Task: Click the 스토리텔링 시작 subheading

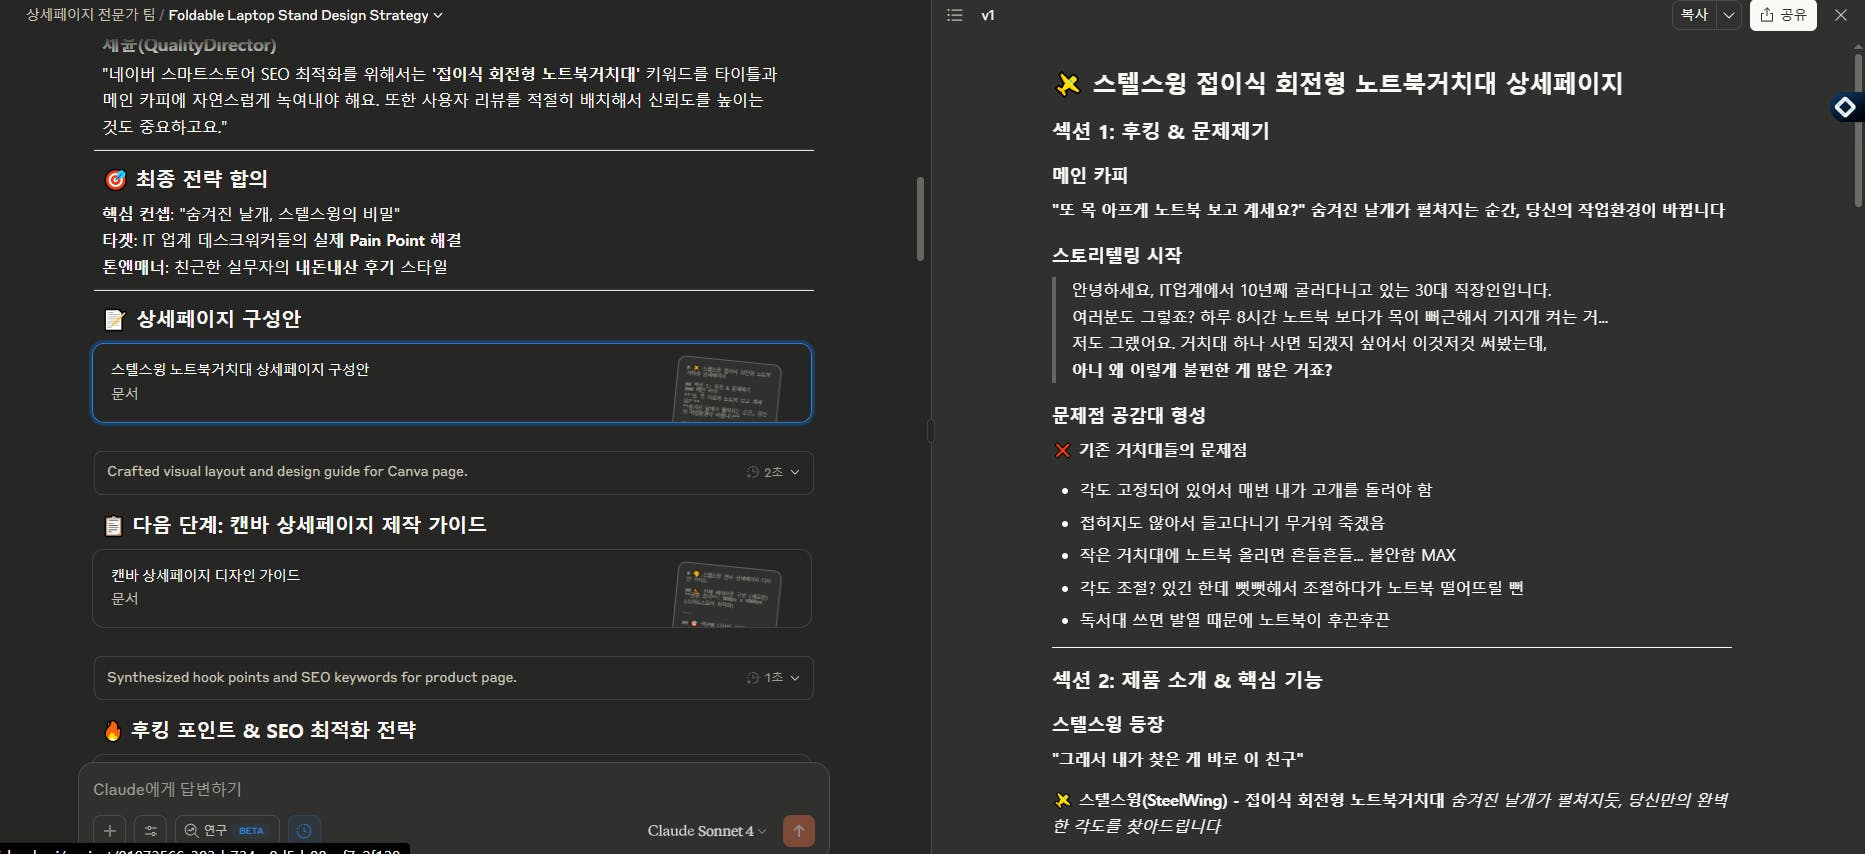Action: 1117,255
